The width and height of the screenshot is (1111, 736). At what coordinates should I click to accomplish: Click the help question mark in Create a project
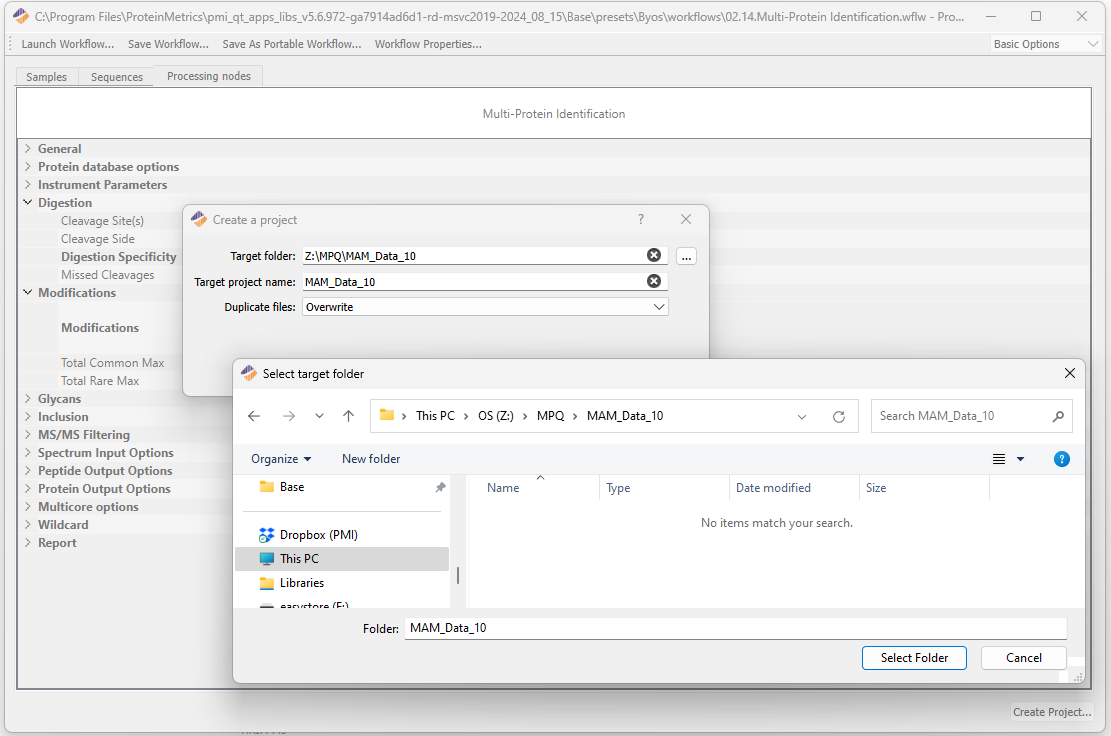click(x=641, y=219)
